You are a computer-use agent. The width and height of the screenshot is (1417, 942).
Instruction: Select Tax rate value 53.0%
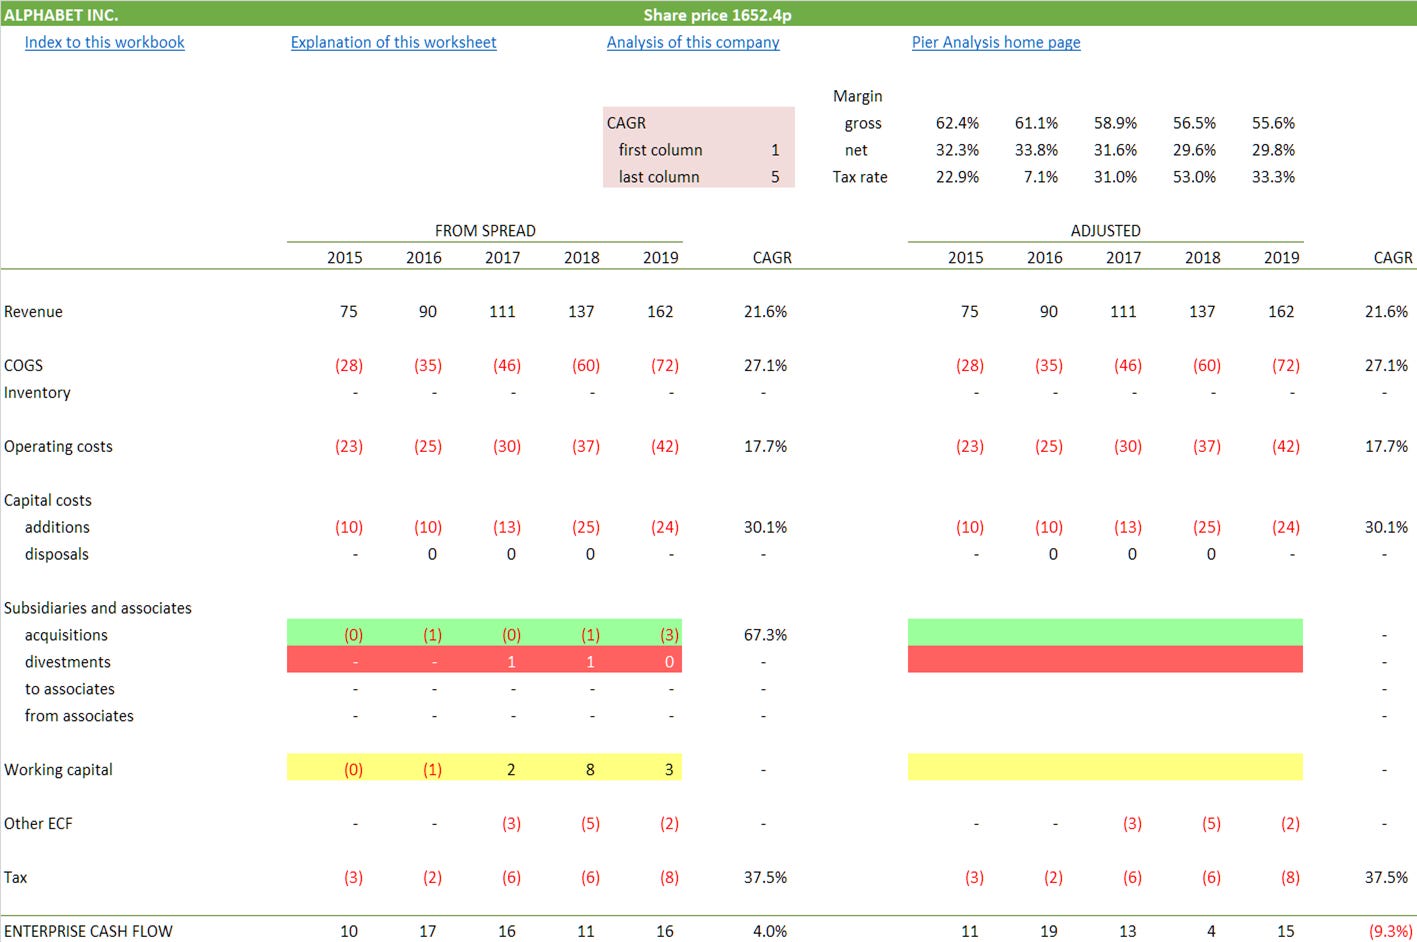(x=1194, y=177)
